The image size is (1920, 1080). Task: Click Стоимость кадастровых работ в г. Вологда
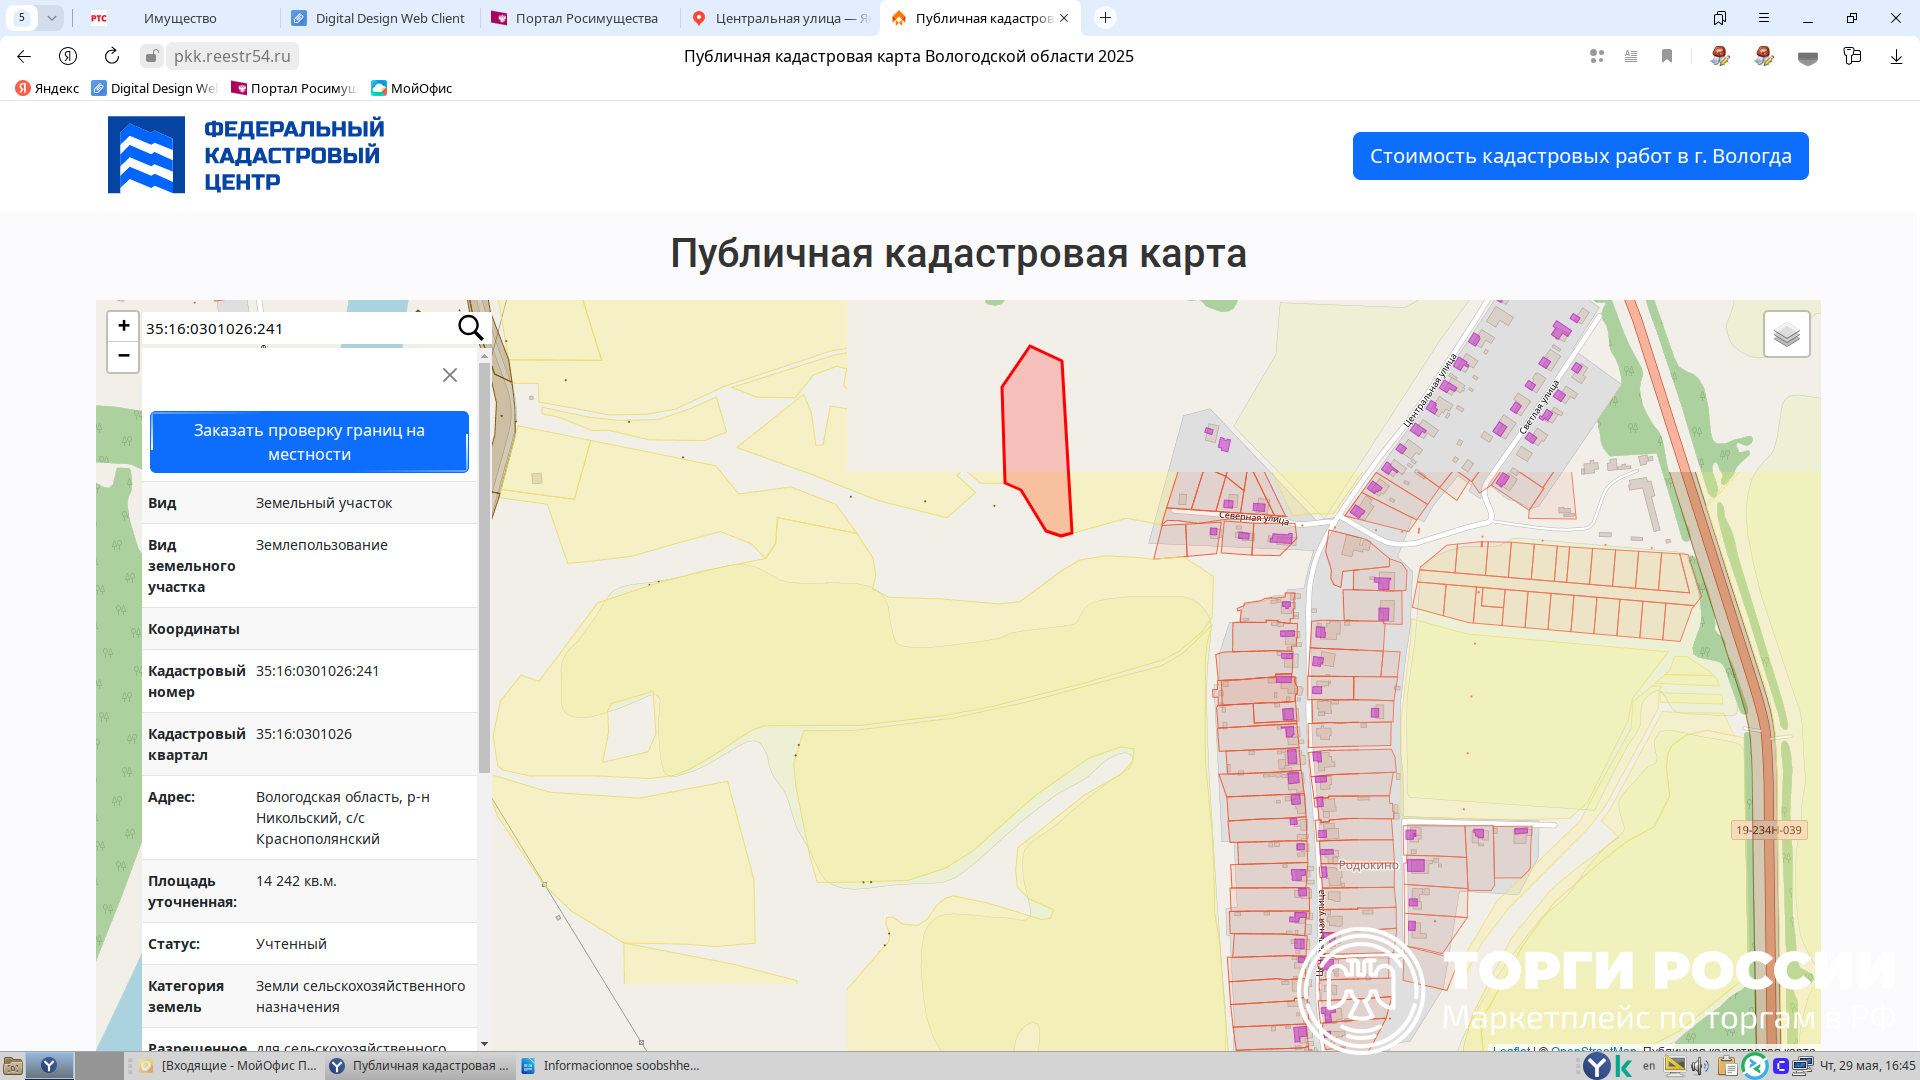coord(1580,156)
